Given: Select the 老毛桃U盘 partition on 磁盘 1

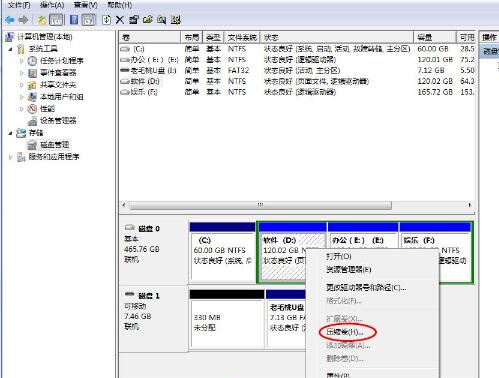Looking at the screenshot, I should pos(286,318).
